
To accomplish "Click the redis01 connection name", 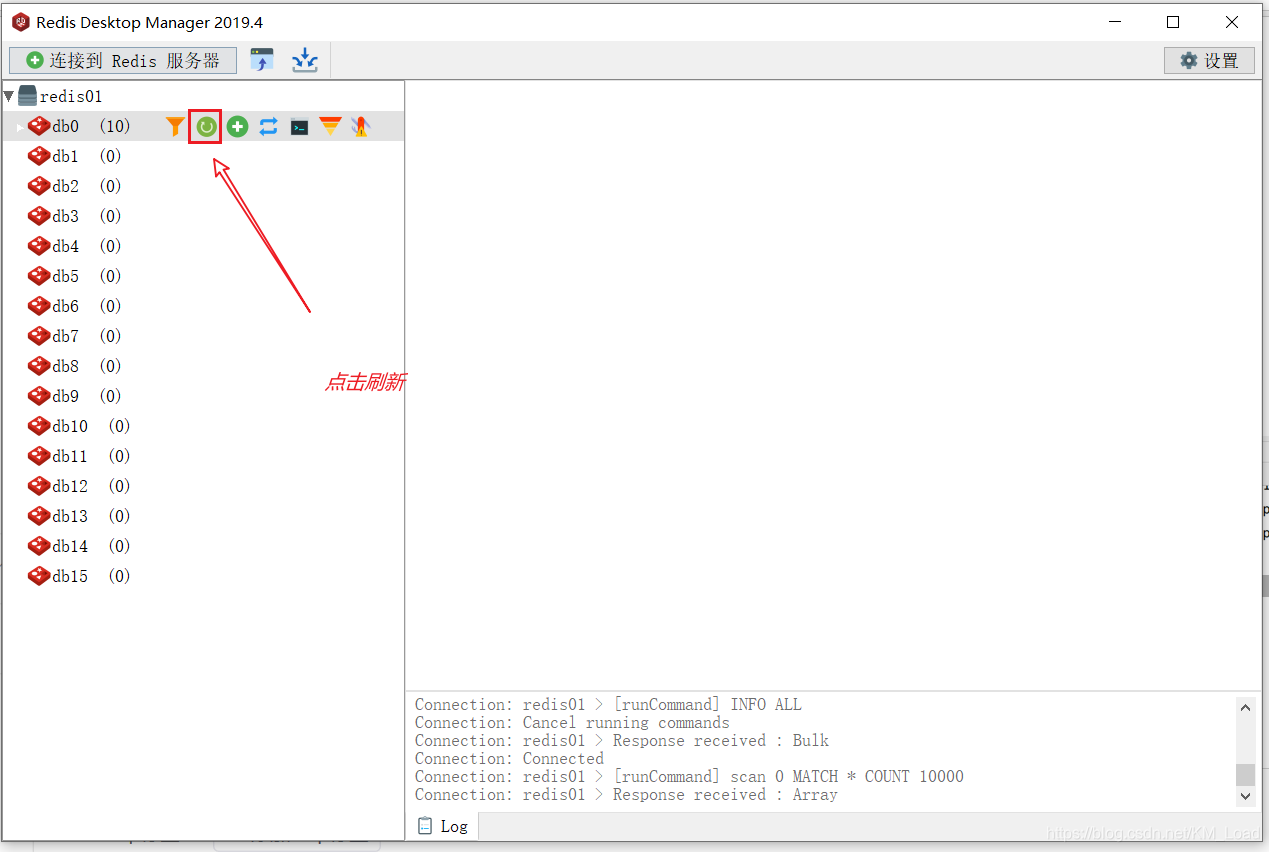I will [71, 97].
